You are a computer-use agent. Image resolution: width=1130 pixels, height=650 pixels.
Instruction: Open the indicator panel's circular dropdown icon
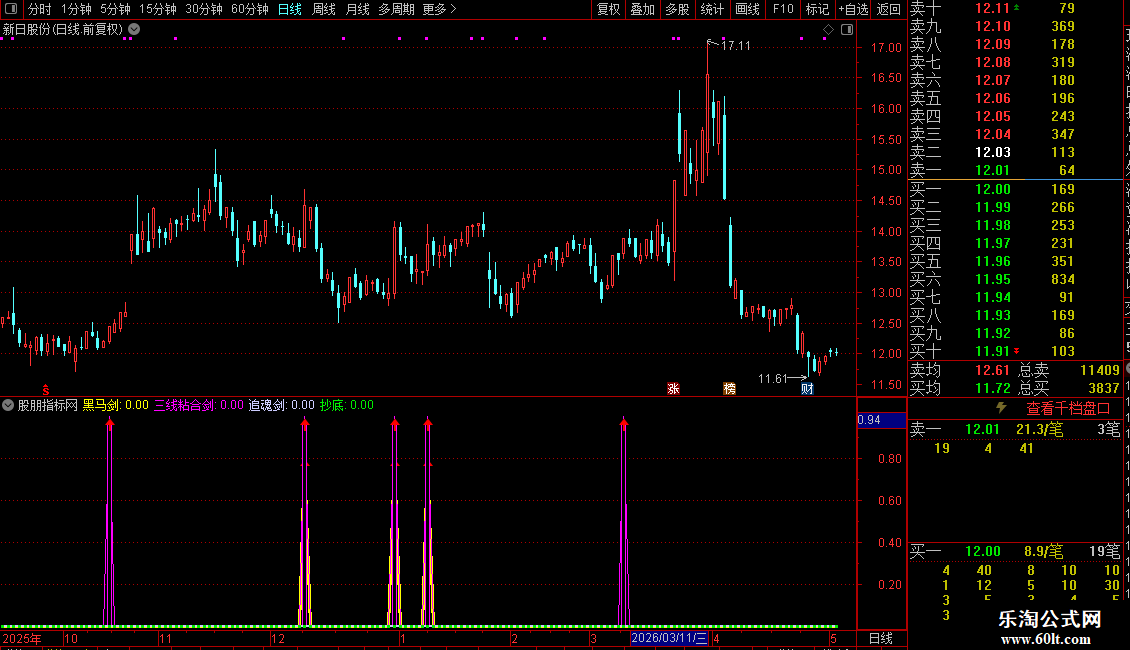pyautogui.click(x=8, y=405)
